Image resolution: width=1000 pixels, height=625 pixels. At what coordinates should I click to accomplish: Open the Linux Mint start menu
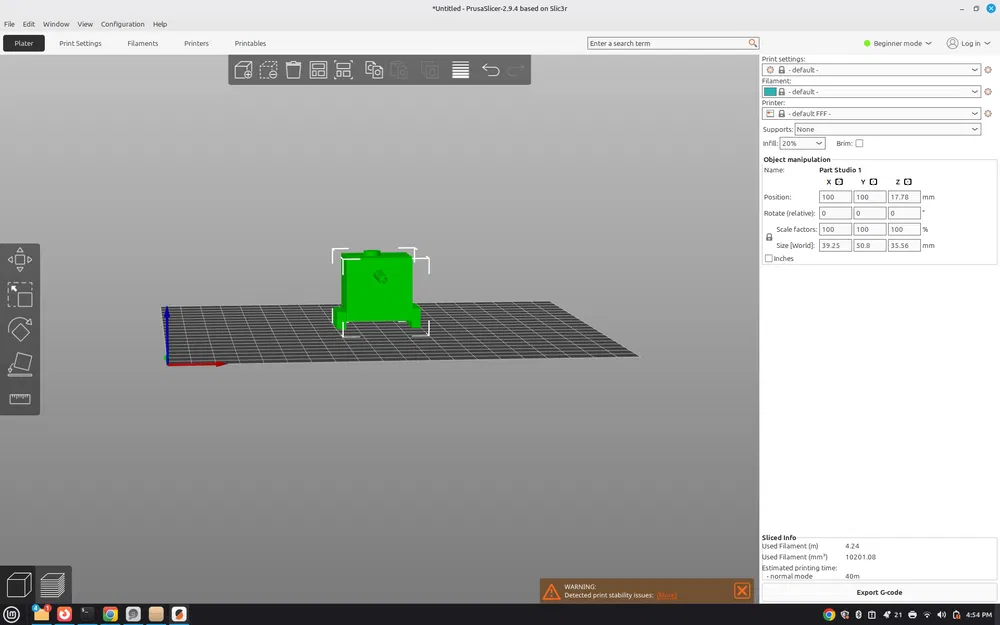11,614
